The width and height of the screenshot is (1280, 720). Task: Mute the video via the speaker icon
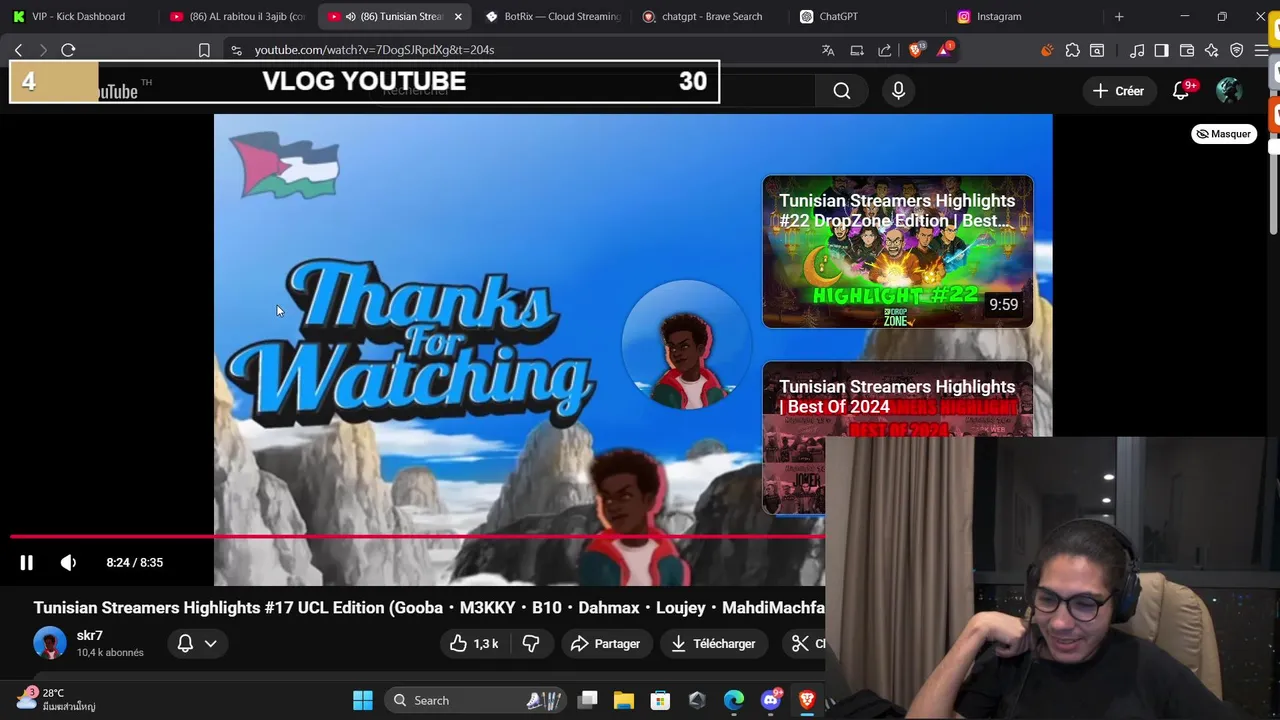(68, 563)
